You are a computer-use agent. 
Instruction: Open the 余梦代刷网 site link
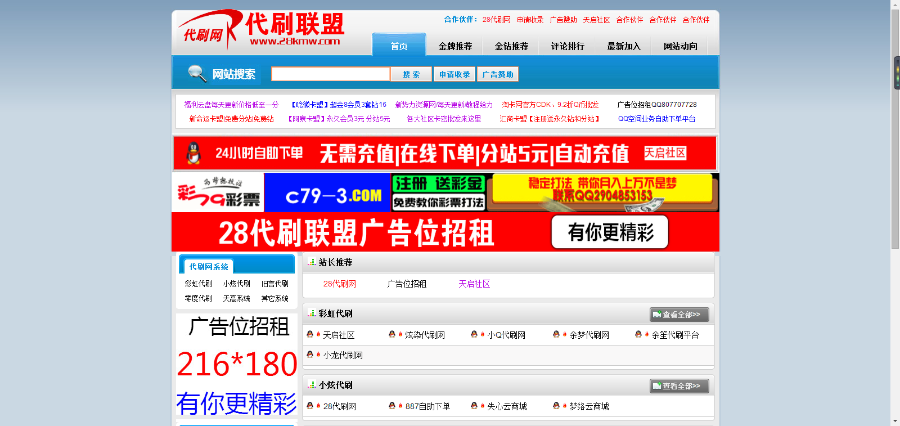point(589,335)
